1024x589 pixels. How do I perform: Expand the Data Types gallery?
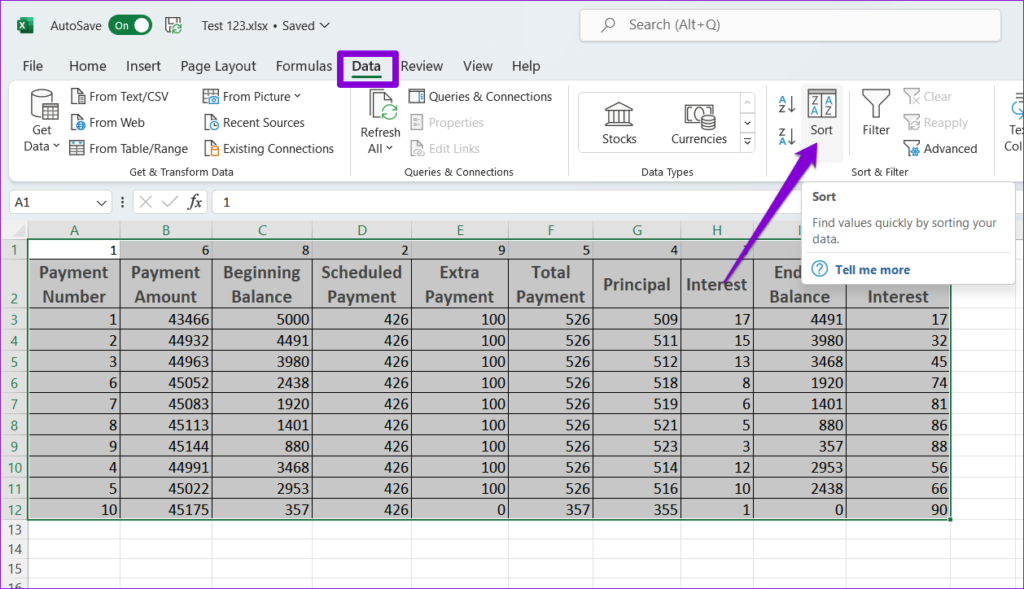point(746,140)
